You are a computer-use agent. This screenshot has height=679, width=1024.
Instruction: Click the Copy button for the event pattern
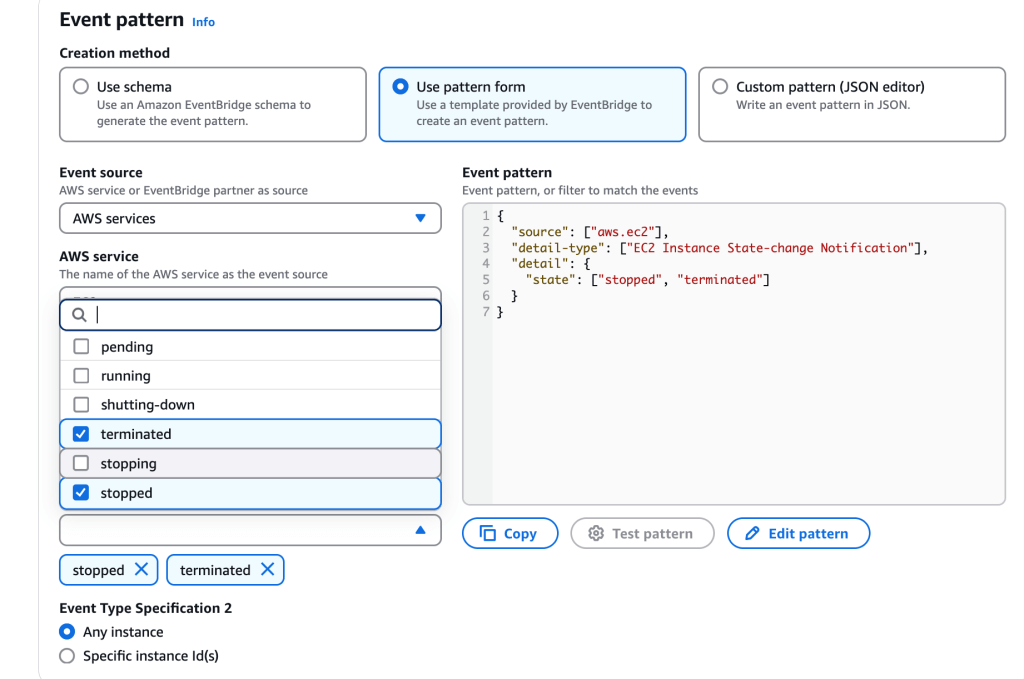coord(509,534)
